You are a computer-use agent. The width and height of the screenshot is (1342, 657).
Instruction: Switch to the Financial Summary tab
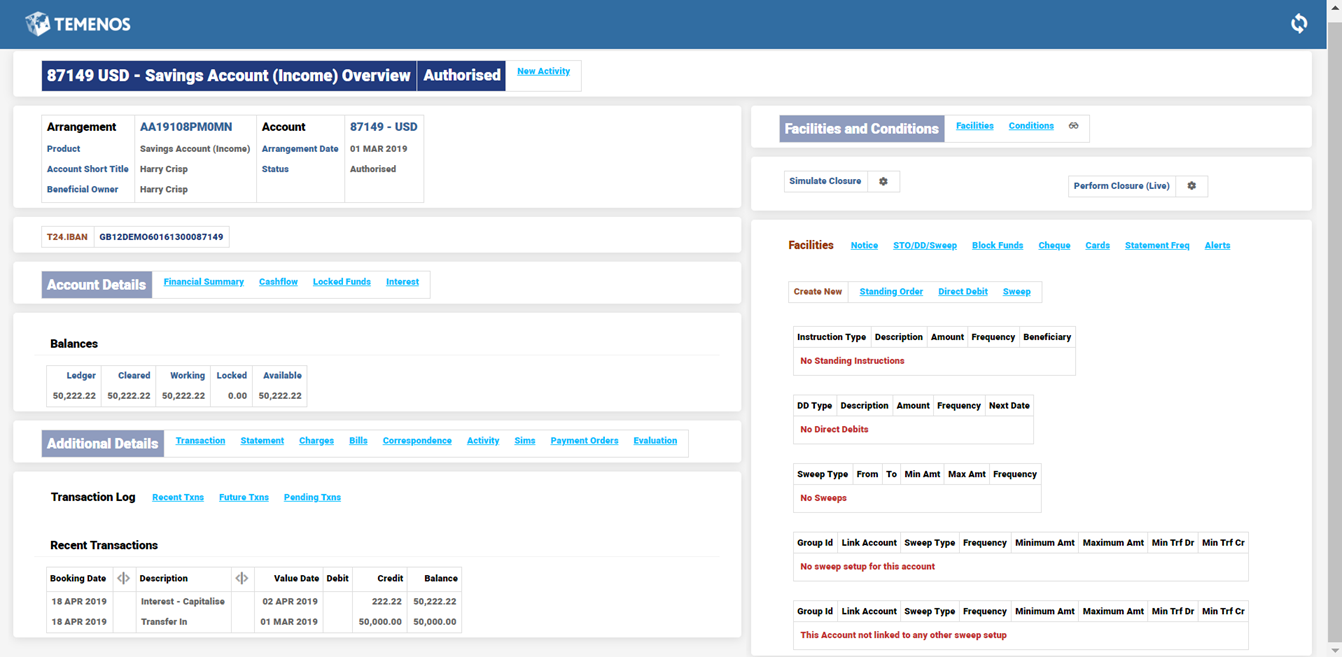tap(203, 282)
